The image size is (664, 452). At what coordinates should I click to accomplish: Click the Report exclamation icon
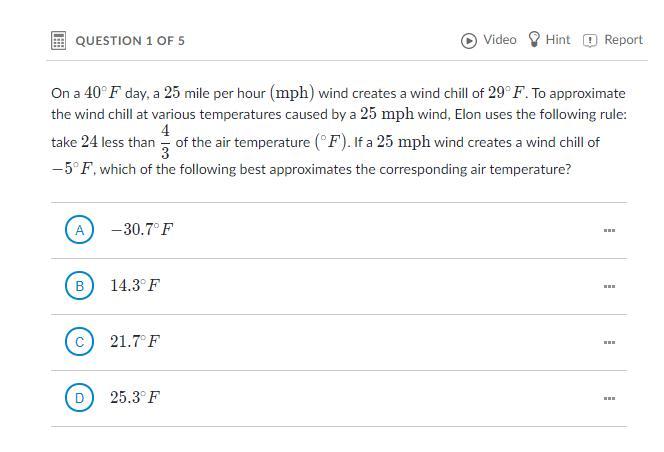(x=590, y=41)
